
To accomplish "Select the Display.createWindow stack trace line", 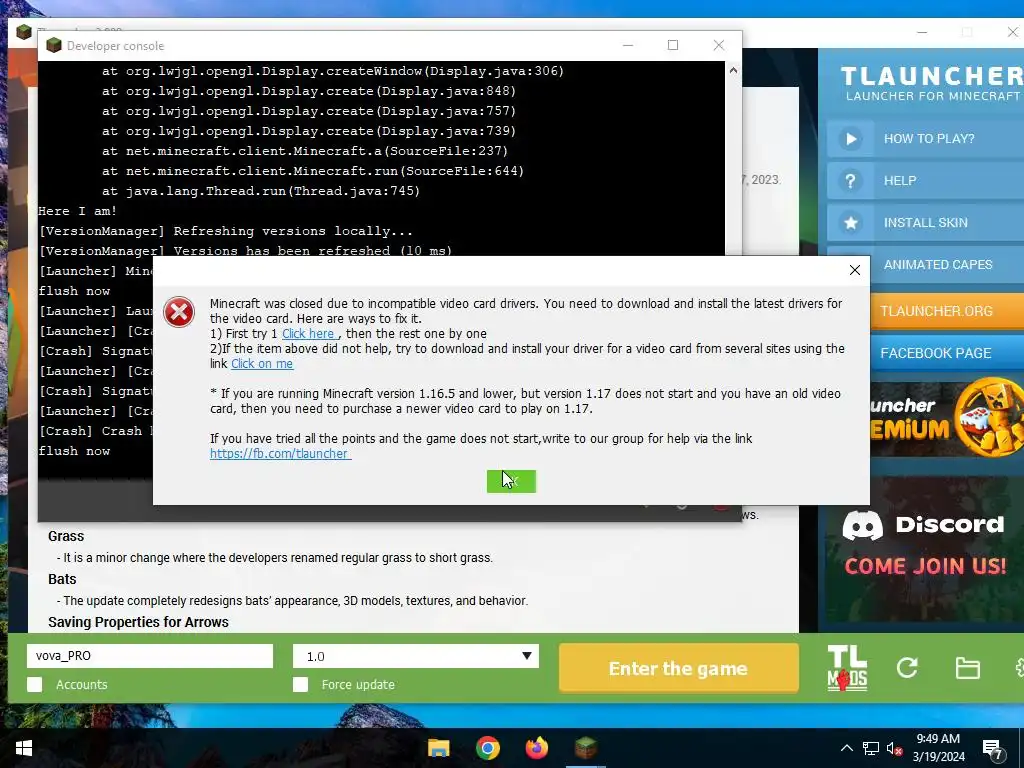I will pos(333,71).
